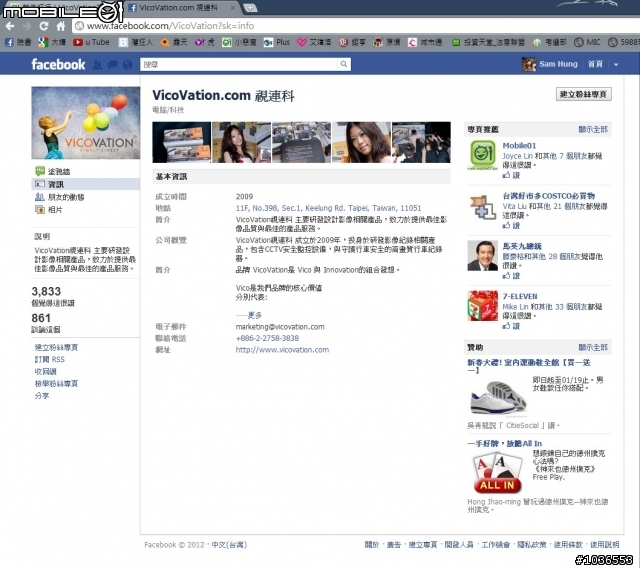
Task: Click the facebook logo
Action: tap(58, 64)
